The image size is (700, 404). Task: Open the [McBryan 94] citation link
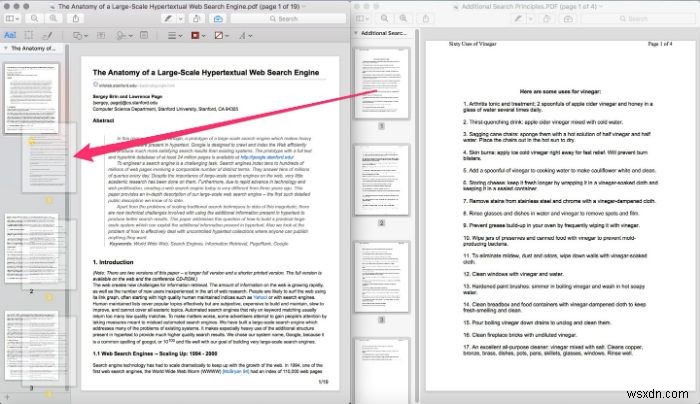236,371
